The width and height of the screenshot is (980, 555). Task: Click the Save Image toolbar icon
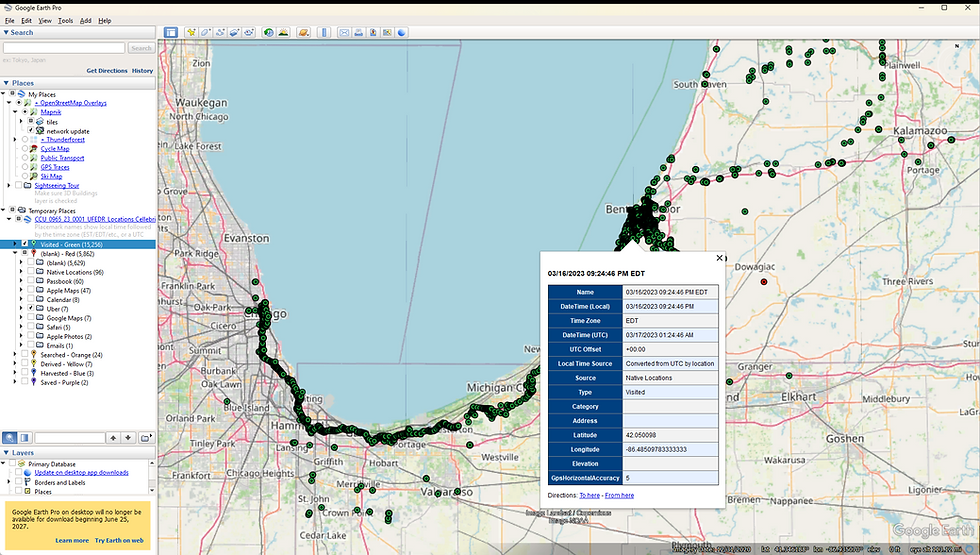[373, 32]
